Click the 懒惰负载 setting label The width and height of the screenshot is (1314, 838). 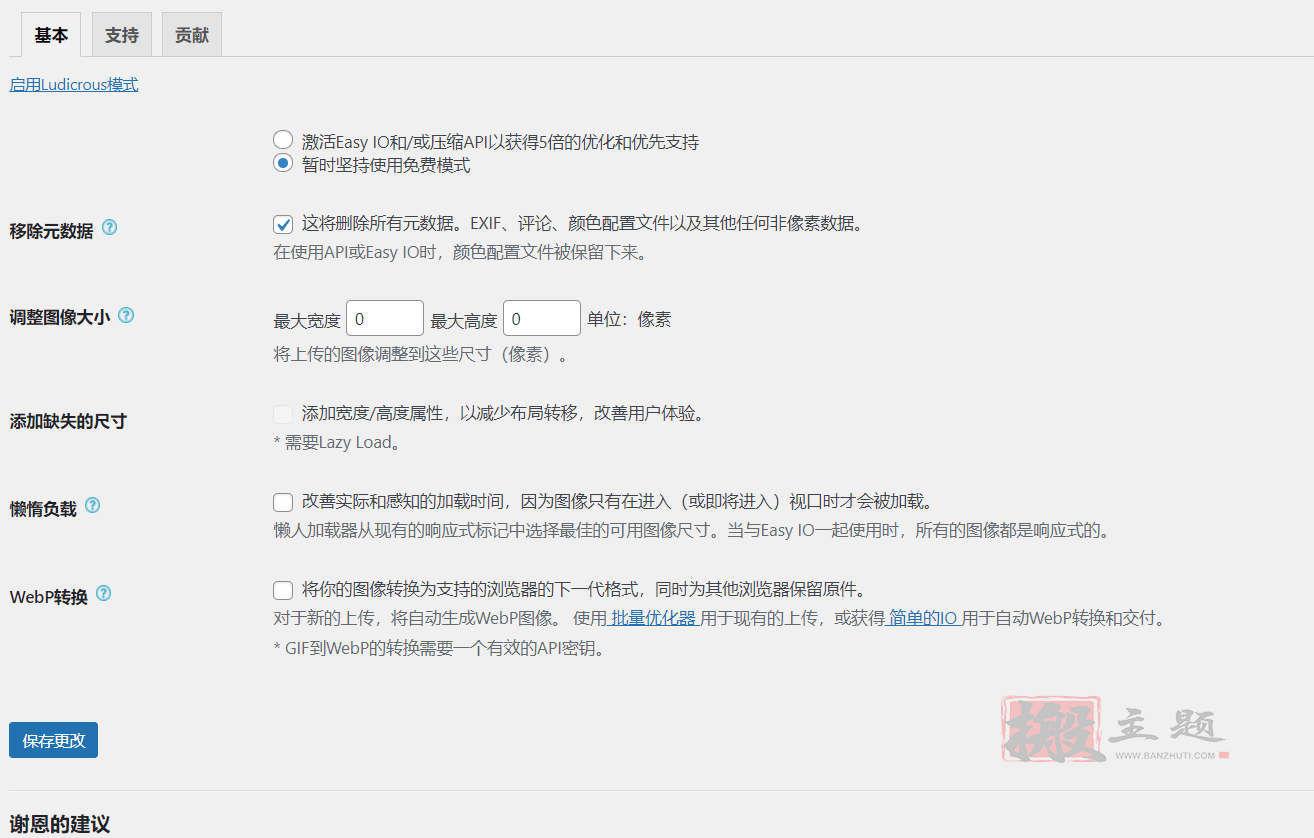pyautogui.click(x=43, y=509)
